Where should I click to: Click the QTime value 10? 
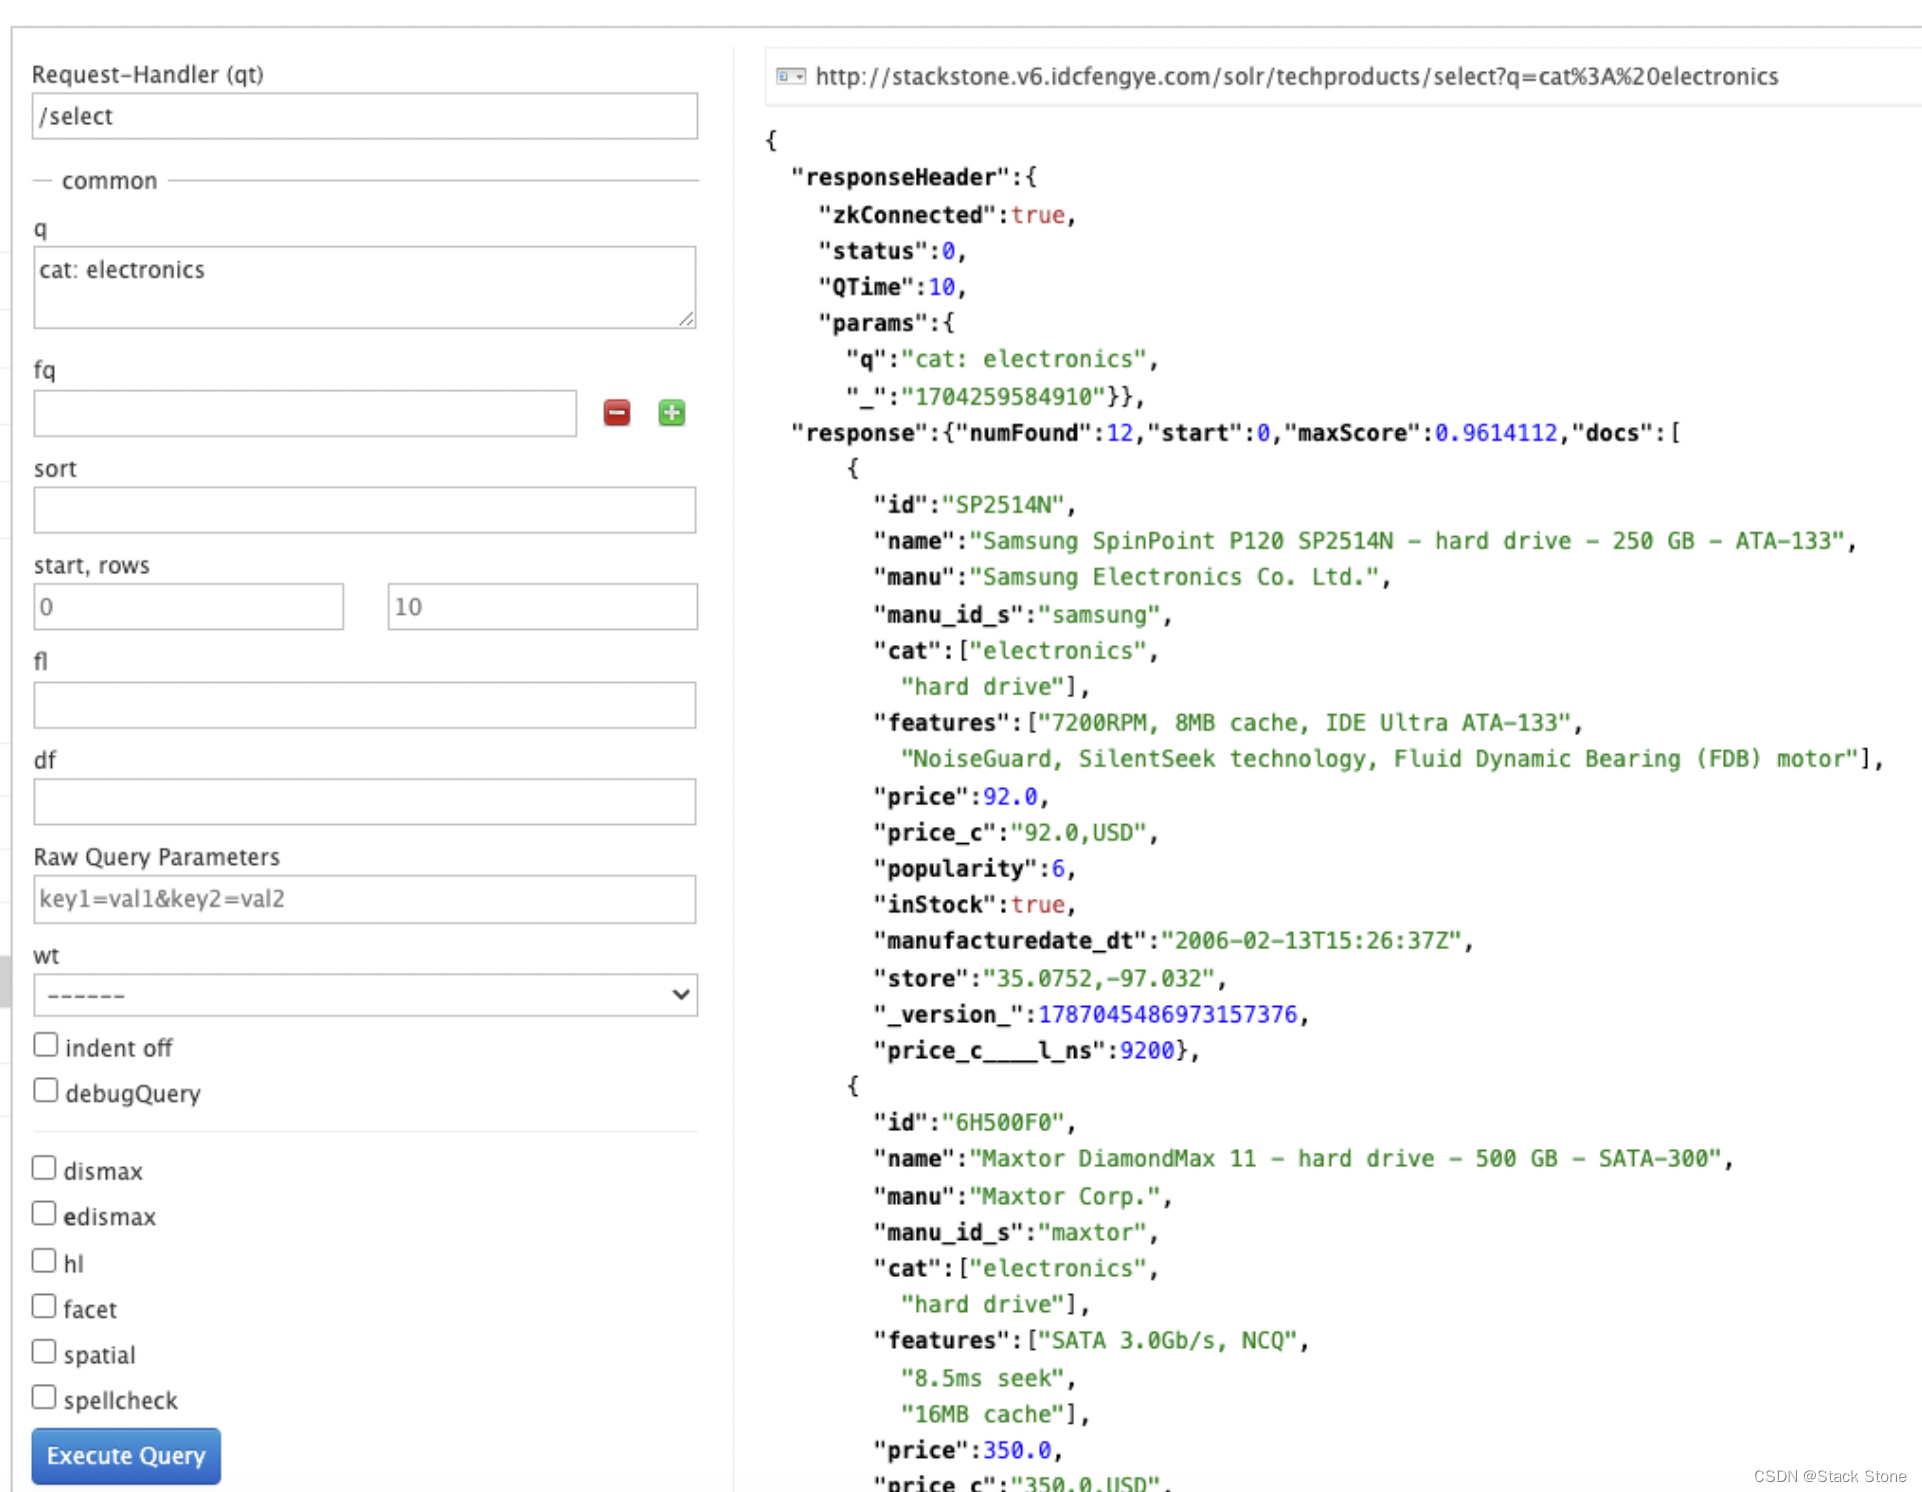point(942,288)
